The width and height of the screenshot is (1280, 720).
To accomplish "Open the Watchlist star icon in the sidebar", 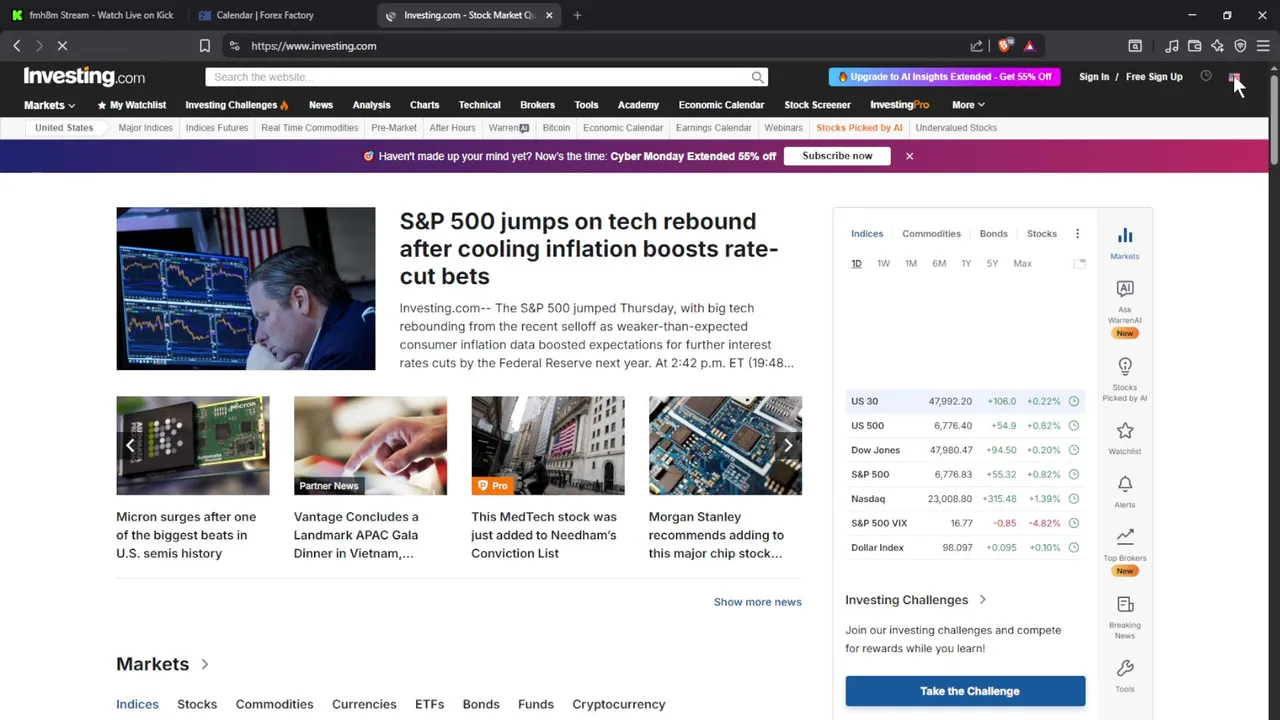I will coord(1125,430).
